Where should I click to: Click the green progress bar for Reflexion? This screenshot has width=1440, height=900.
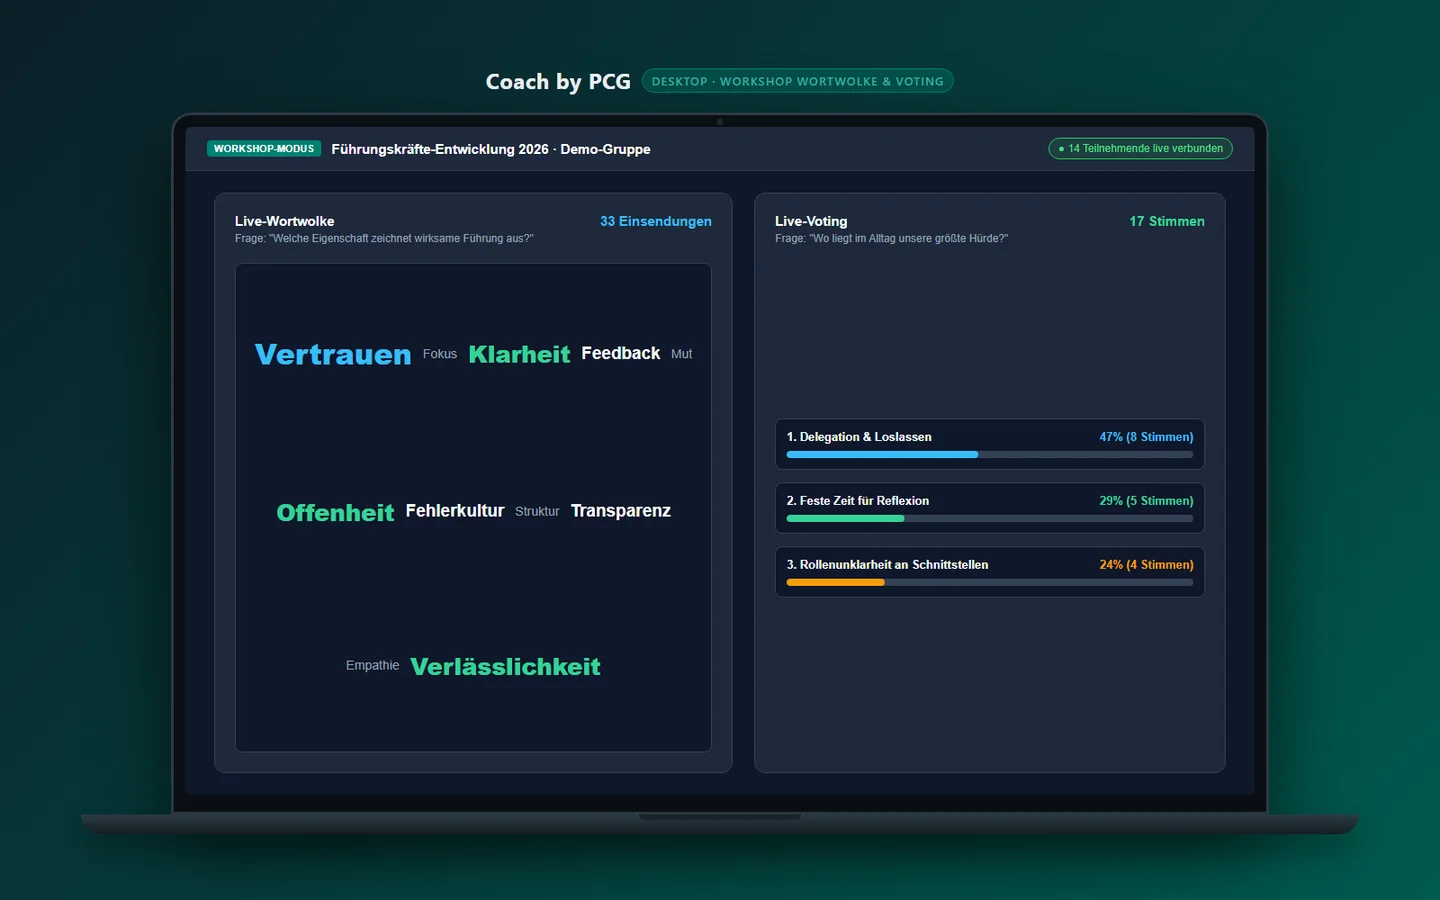click(845, 519)
